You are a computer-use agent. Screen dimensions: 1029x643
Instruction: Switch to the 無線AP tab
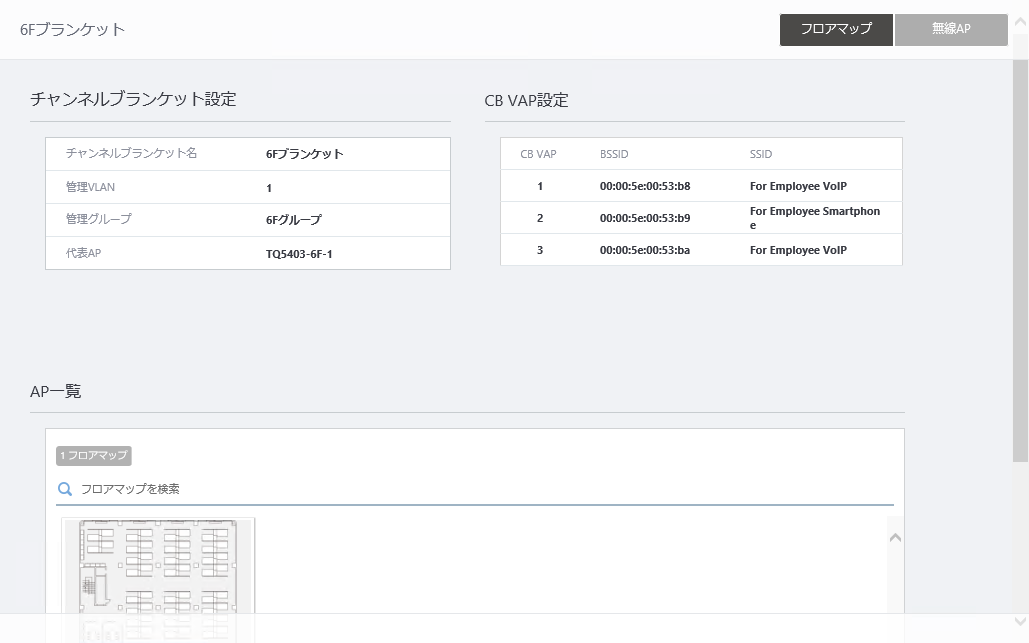click(x=951, y=30)
